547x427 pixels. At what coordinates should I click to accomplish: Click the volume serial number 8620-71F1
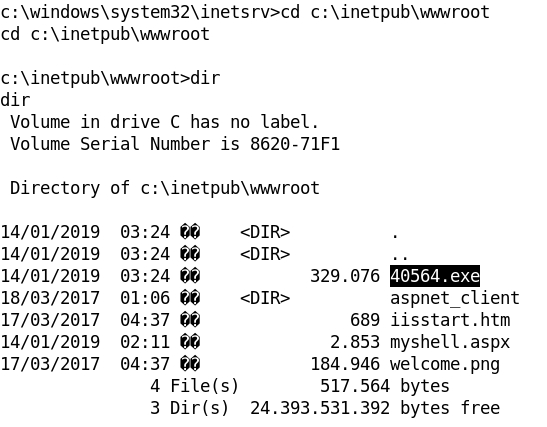click(x=295, y=144)
